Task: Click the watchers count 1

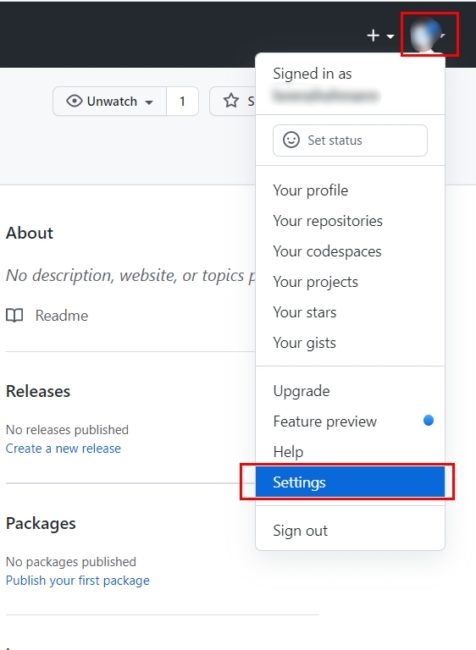Action: click(182, 101)
